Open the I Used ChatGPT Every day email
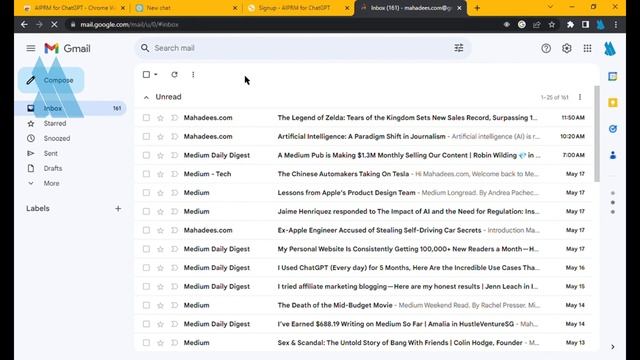Screen dimensions: 640x360 [363, 268]
